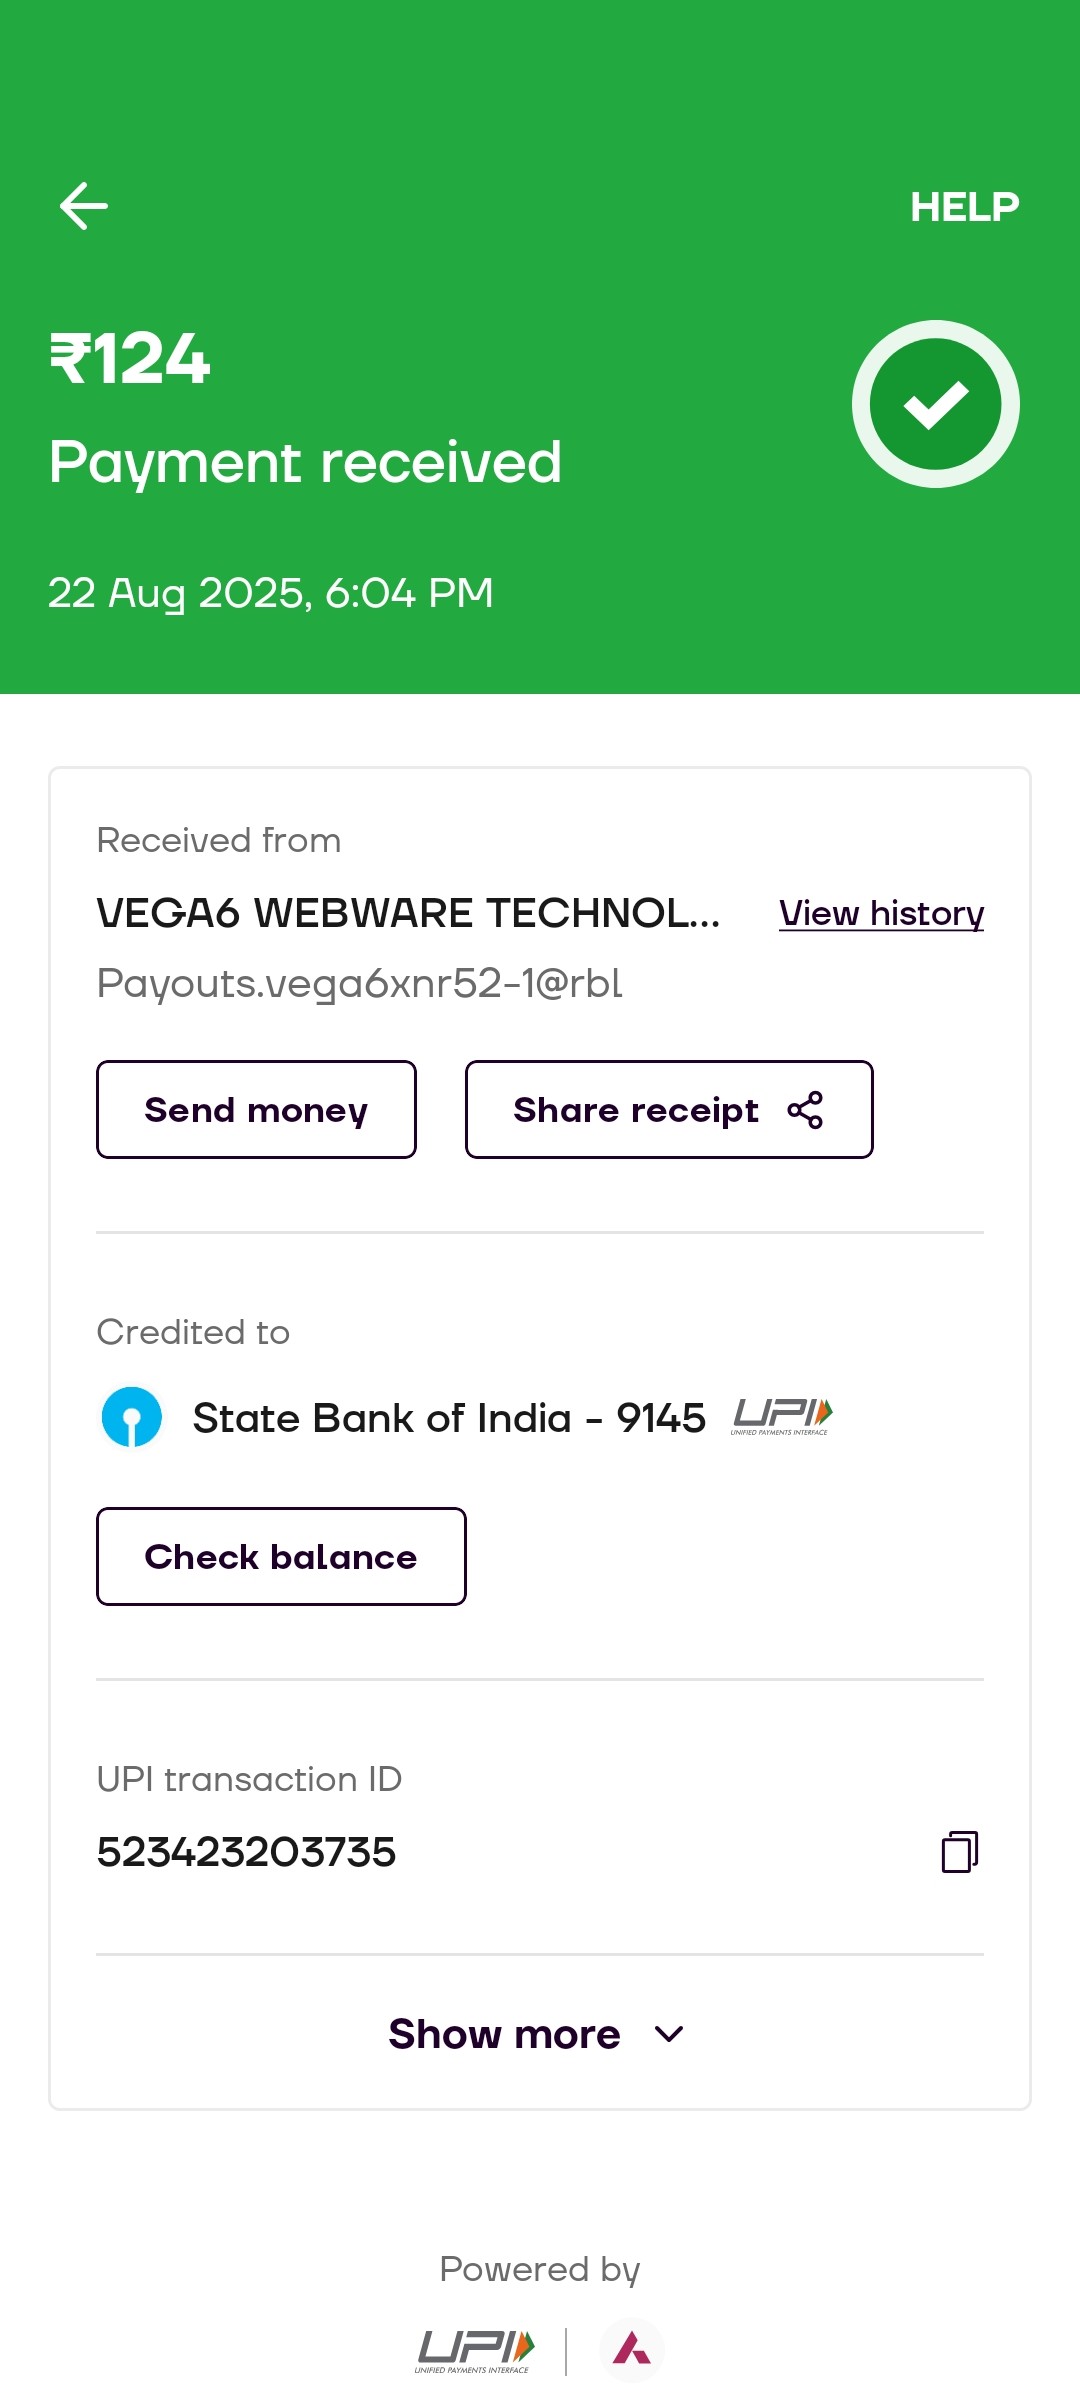Screen dimensions: 1080x2400
Task: Click the chevron next to Show more
Action: click(668, 2034)
